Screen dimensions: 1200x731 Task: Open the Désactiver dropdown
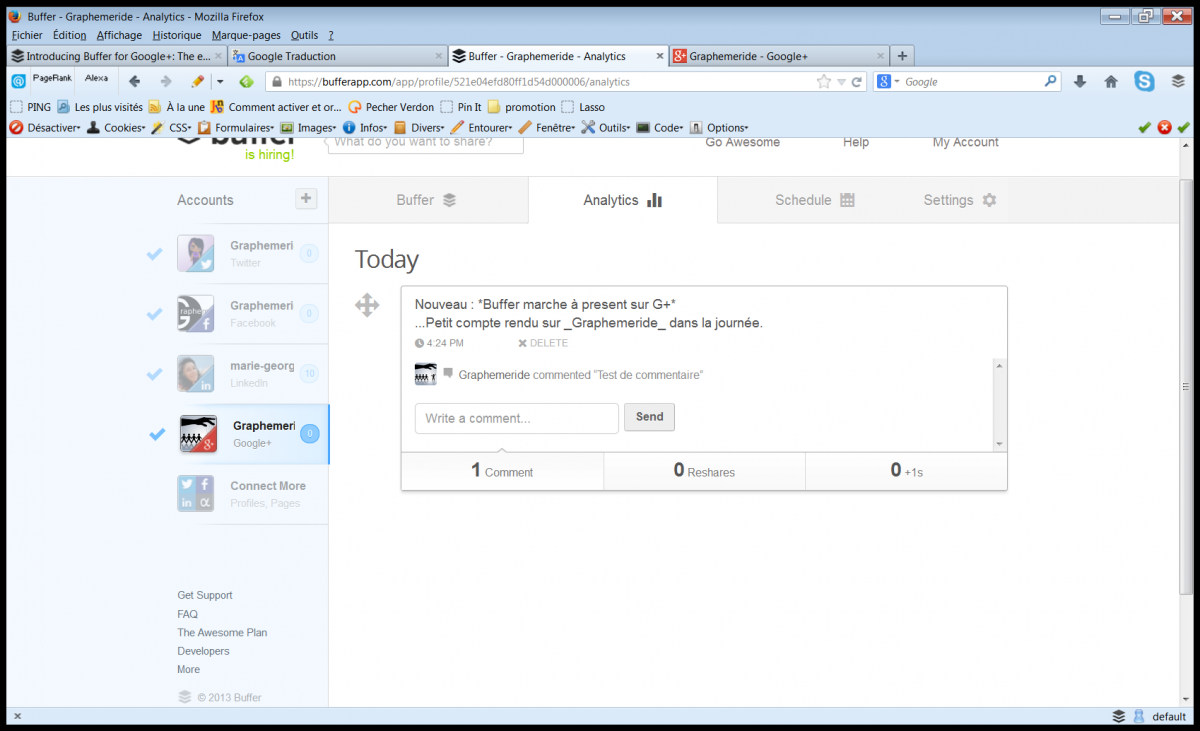(45, 128)
